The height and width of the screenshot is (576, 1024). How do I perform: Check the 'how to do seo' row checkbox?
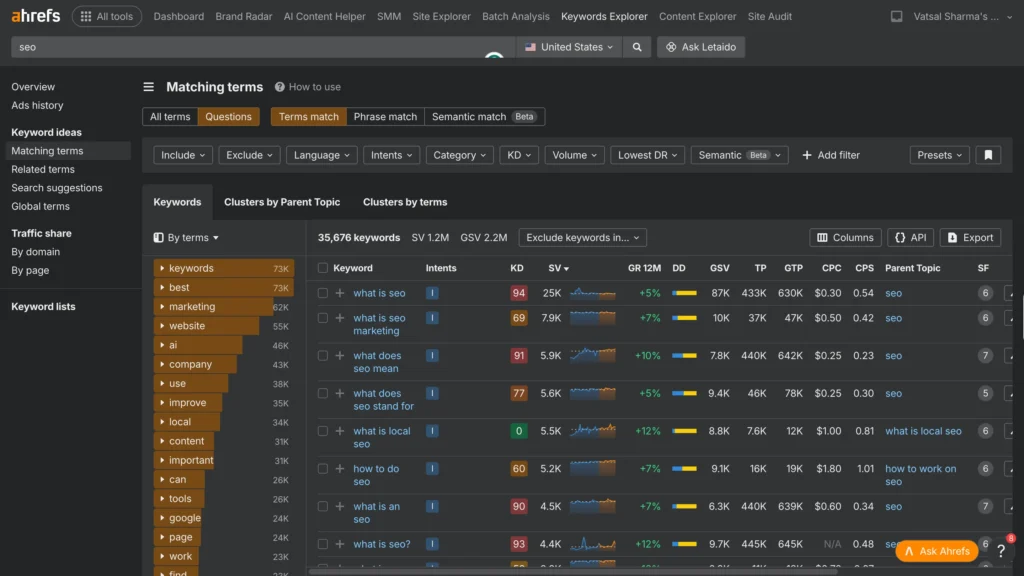pyautogui.click(x=323, y=469)
